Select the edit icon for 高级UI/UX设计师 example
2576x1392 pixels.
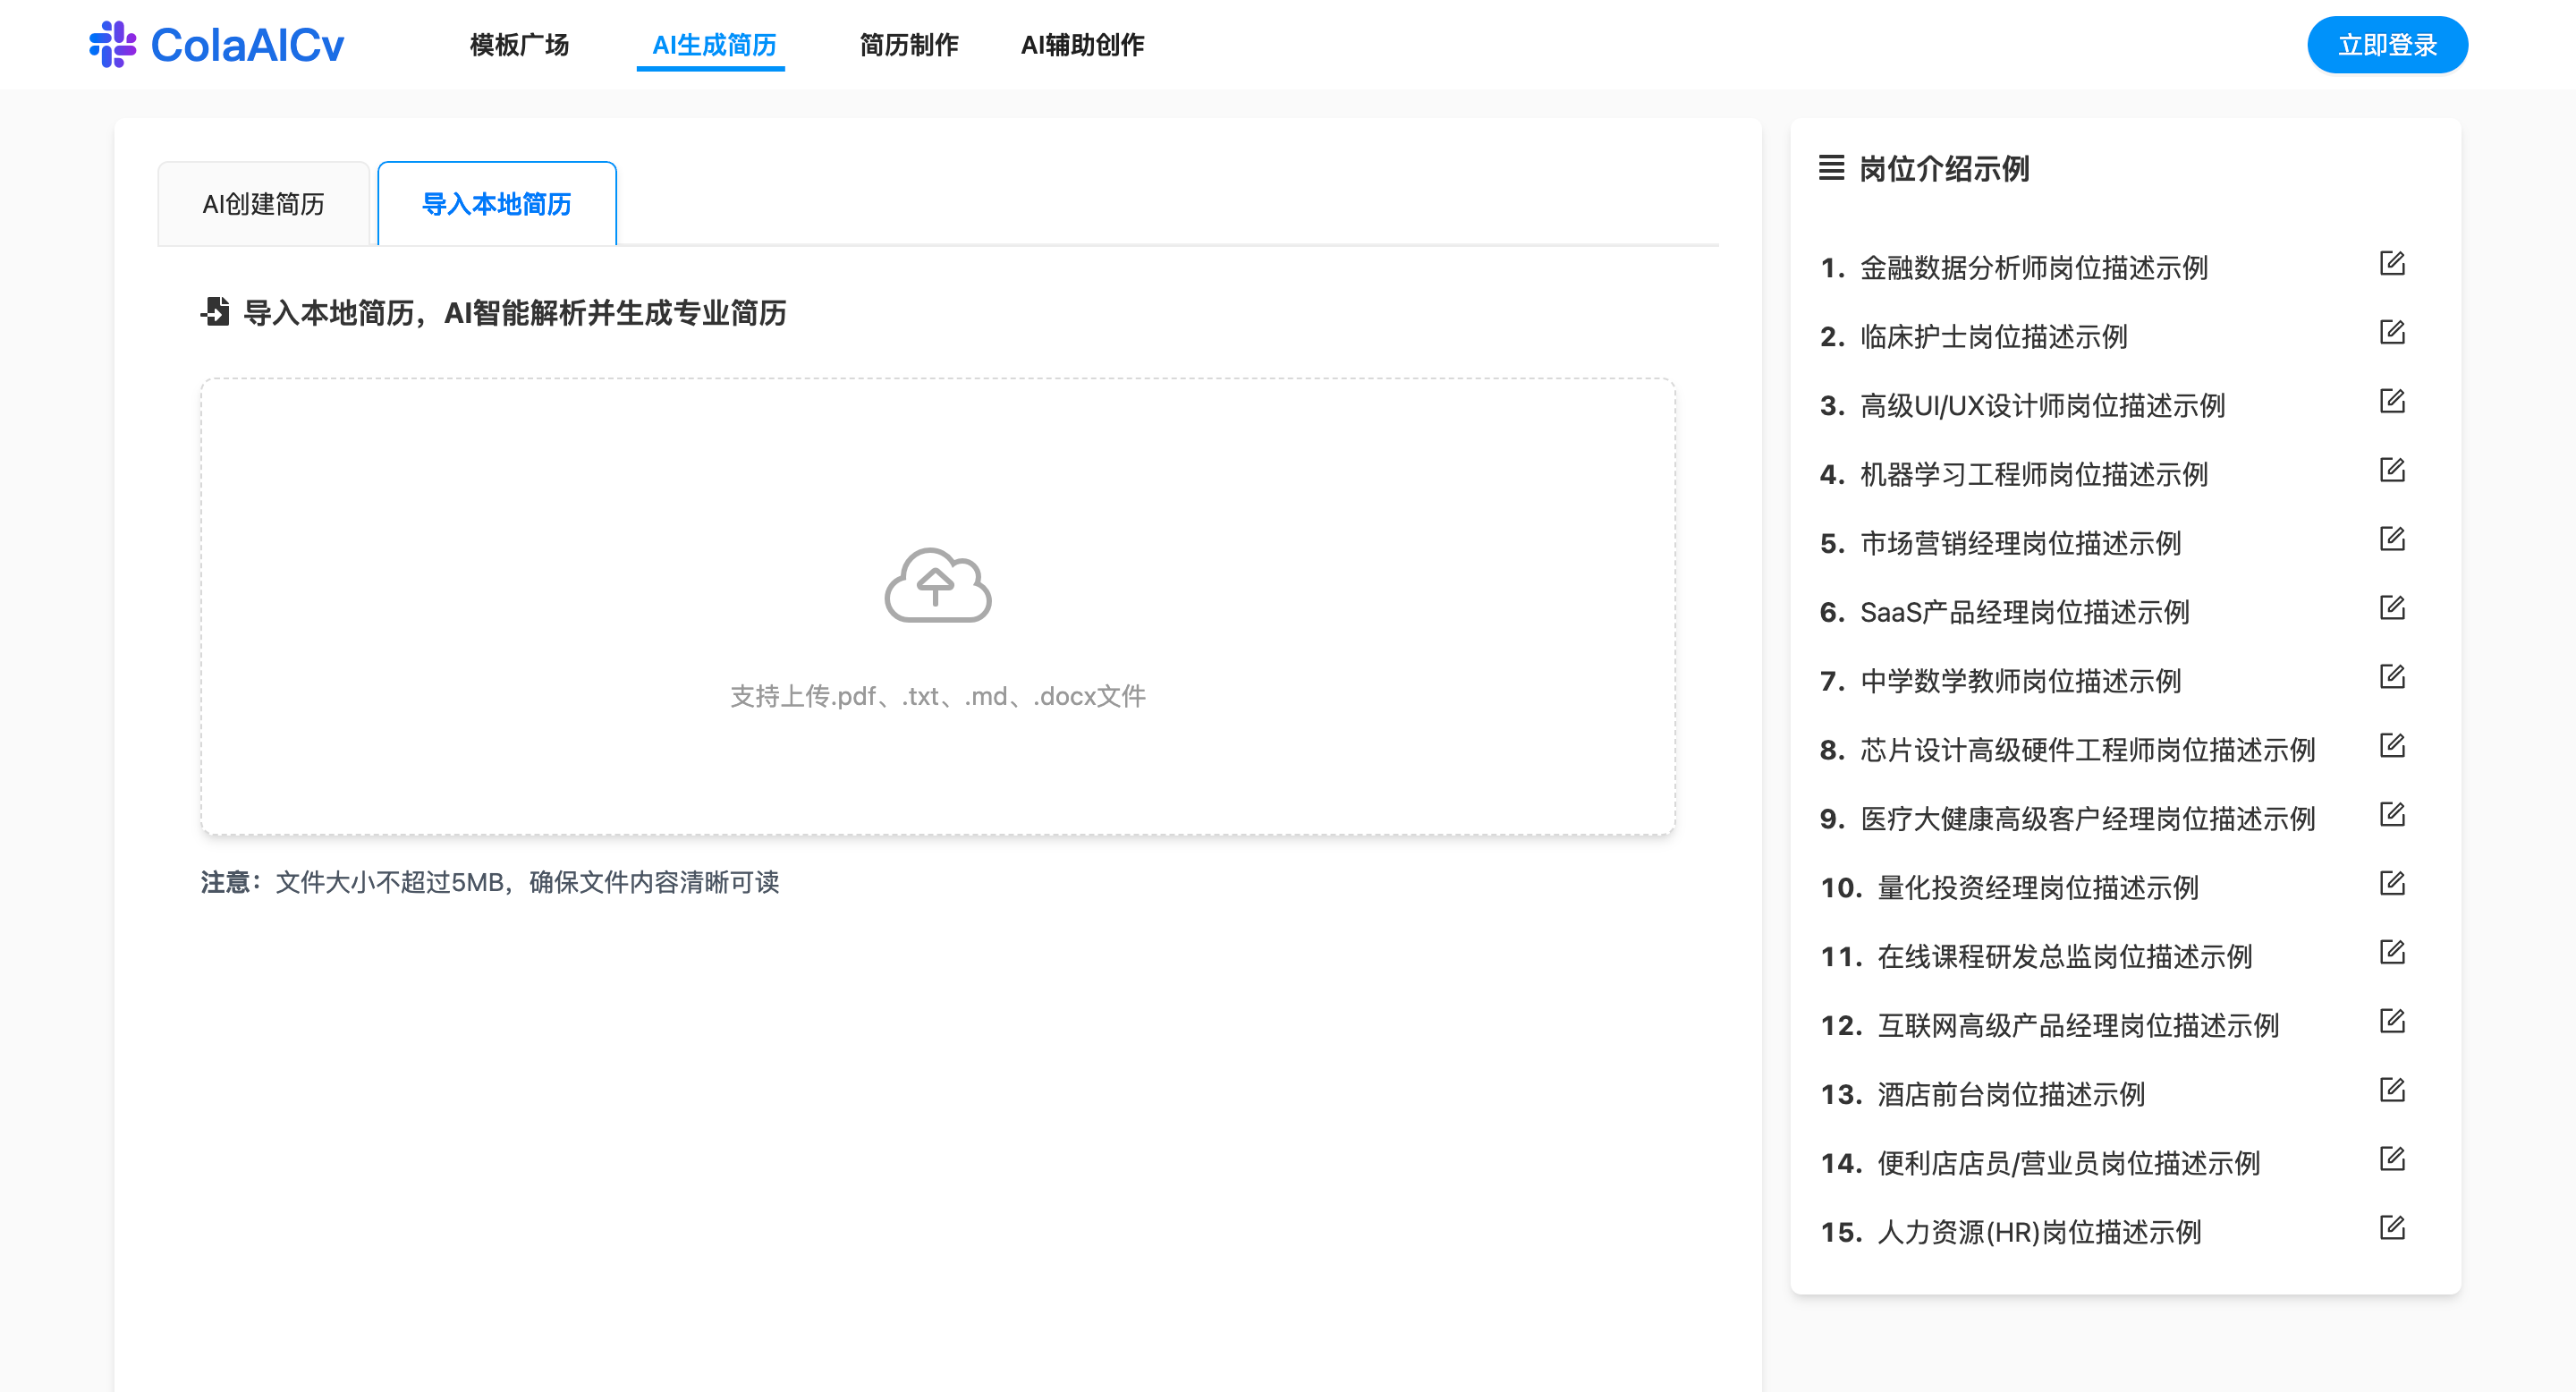(x=2393, y=401)
